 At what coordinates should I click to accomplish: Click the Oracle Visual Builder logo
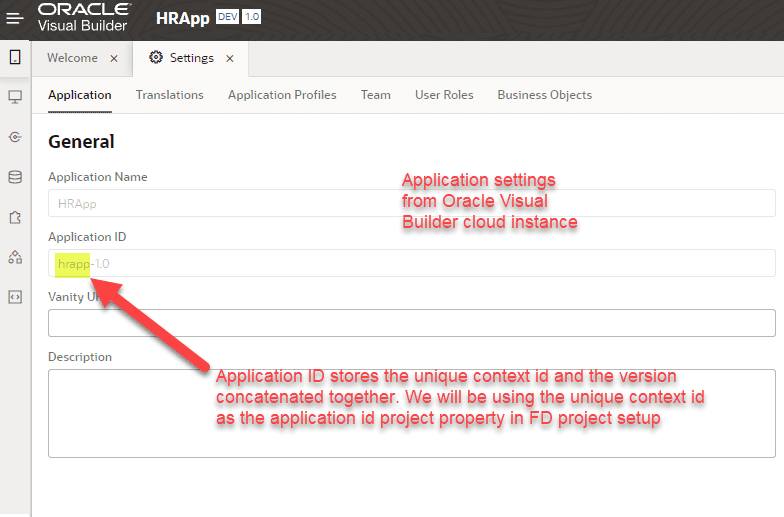(84, 18)
